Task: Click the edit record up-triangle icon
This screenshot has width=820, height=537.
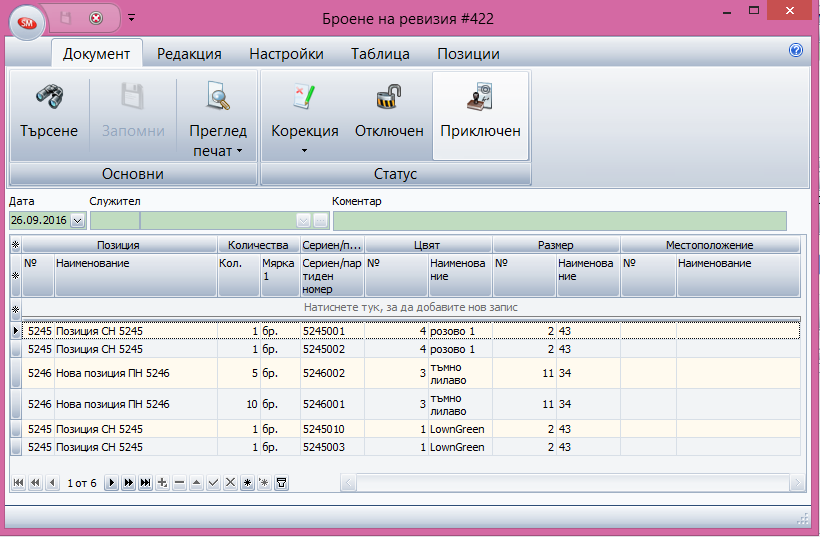Action: click(196, 483)
